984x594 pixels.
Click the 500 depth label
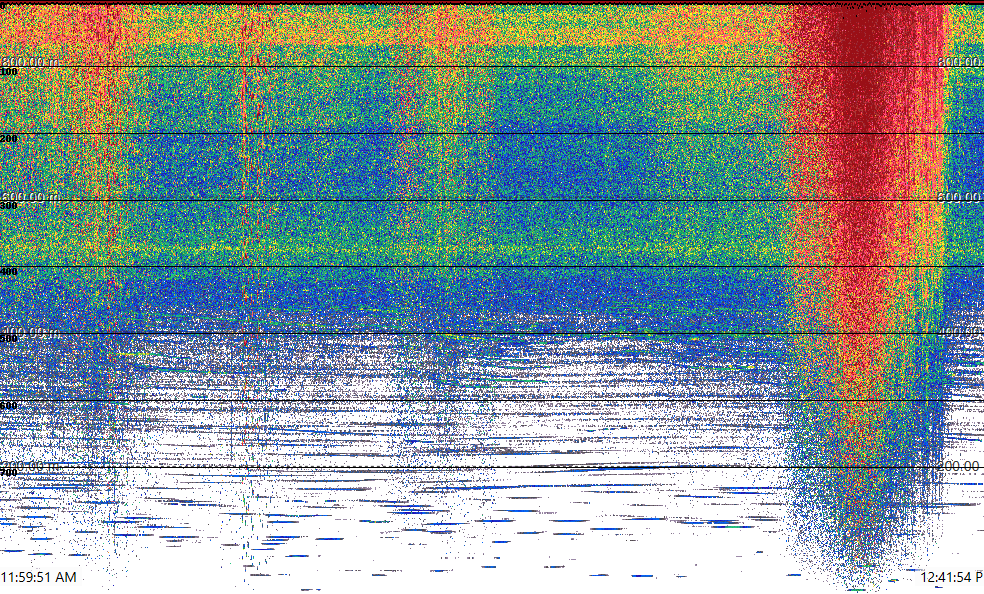pyautogui.click(x=9, y=339)
